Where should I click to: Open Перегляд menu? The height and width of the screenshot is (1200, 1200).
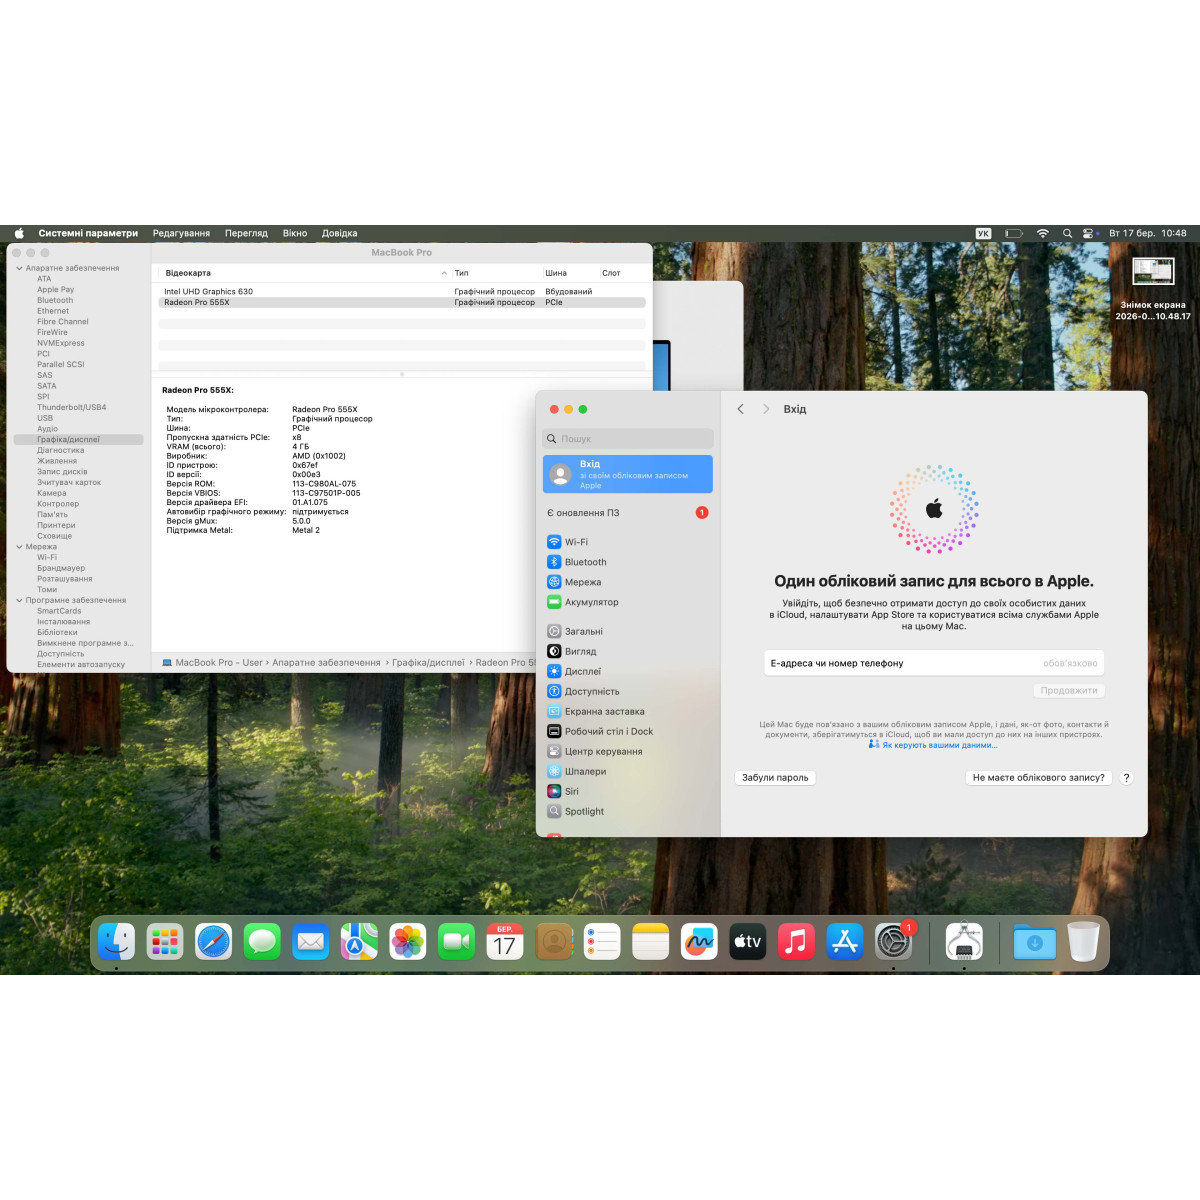(x=246, y=233)
